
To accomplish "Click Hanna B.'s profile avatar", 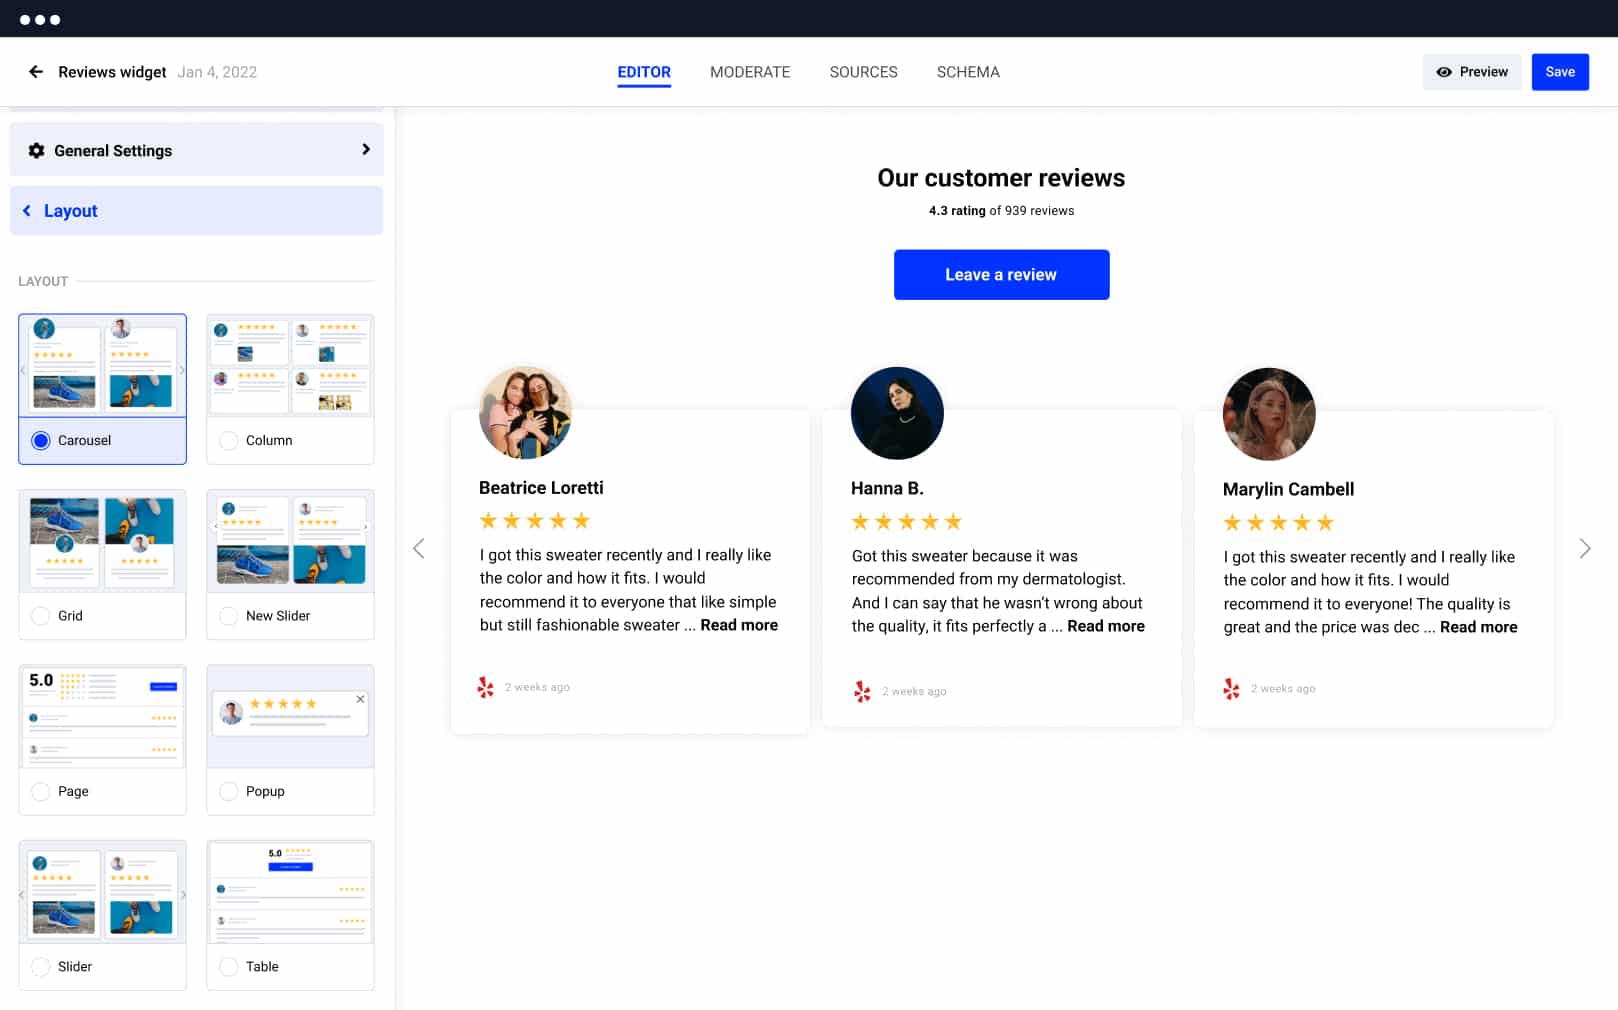I will coord(897,413).
